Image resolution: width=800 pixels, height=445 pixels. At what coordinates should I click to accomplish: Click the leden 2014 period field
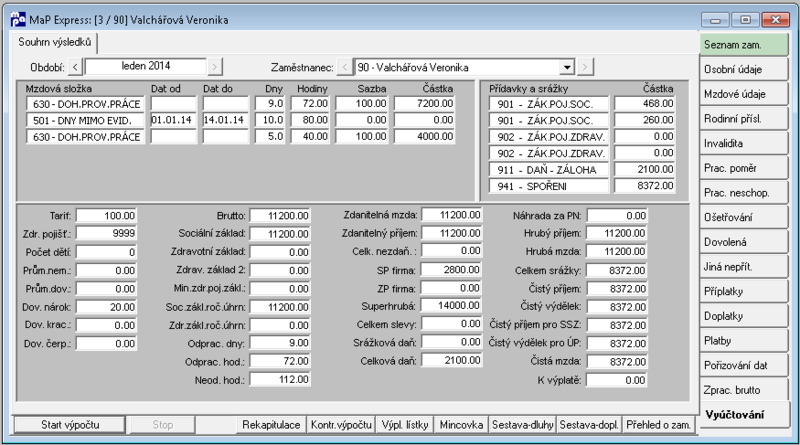click(x=146, y=66)
